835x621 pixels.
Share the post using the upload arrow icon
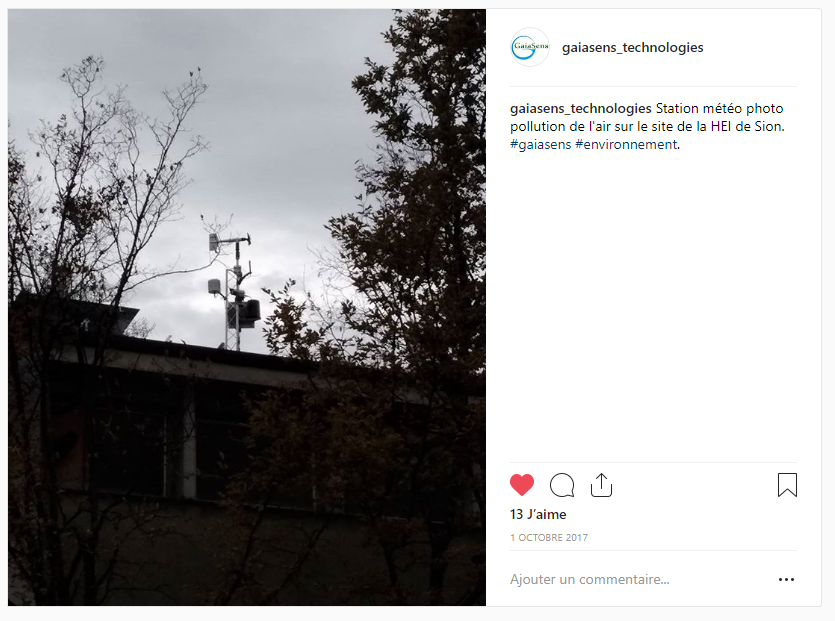[x=601, y=485]
